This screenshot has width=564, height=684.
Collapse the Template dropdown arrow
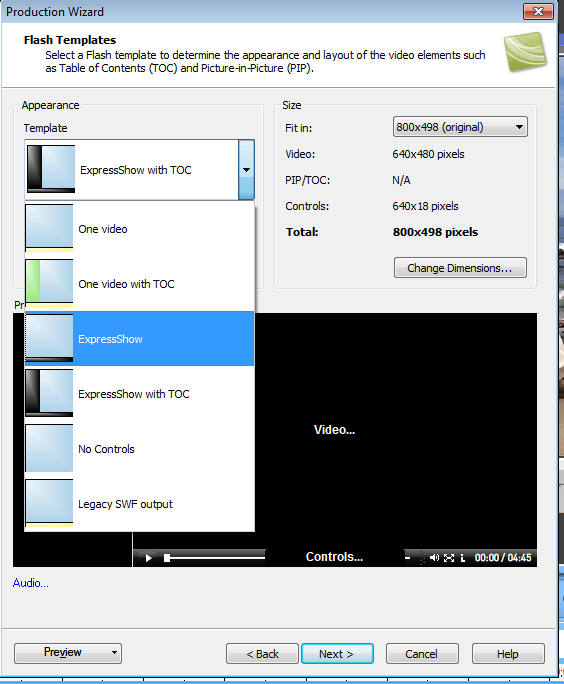click(246, 170)
